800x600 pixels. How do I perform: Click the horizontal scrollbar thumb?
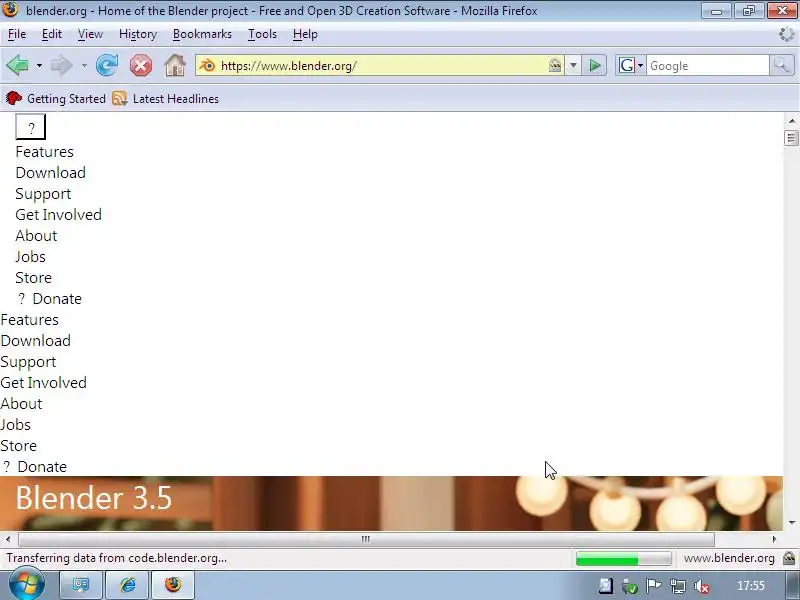366,539
